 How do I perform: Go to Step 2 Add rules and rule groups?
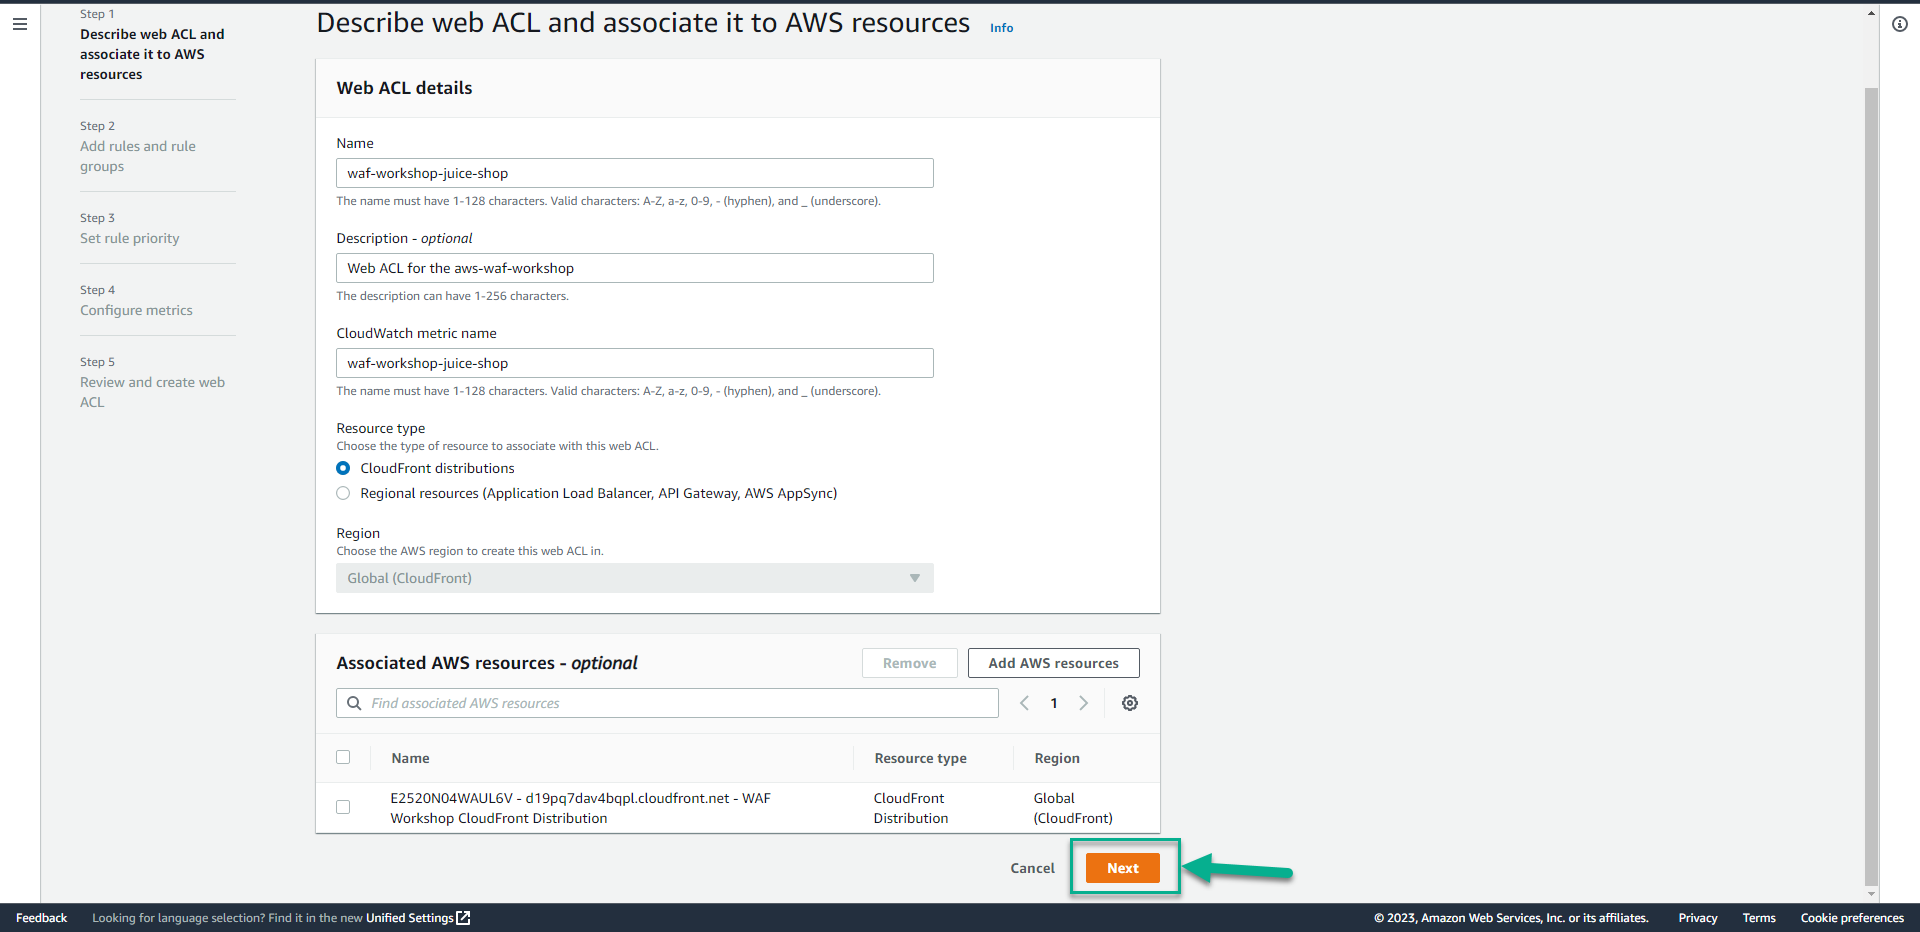pyautogui.click(x=138, y=156)
